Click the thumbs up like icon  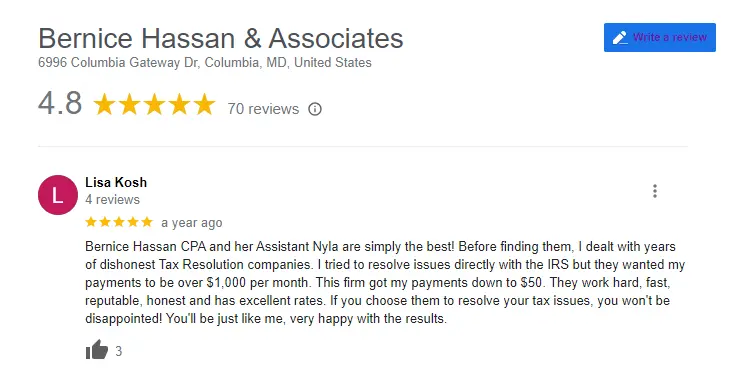pyautogui.click(x=97, y=350)
